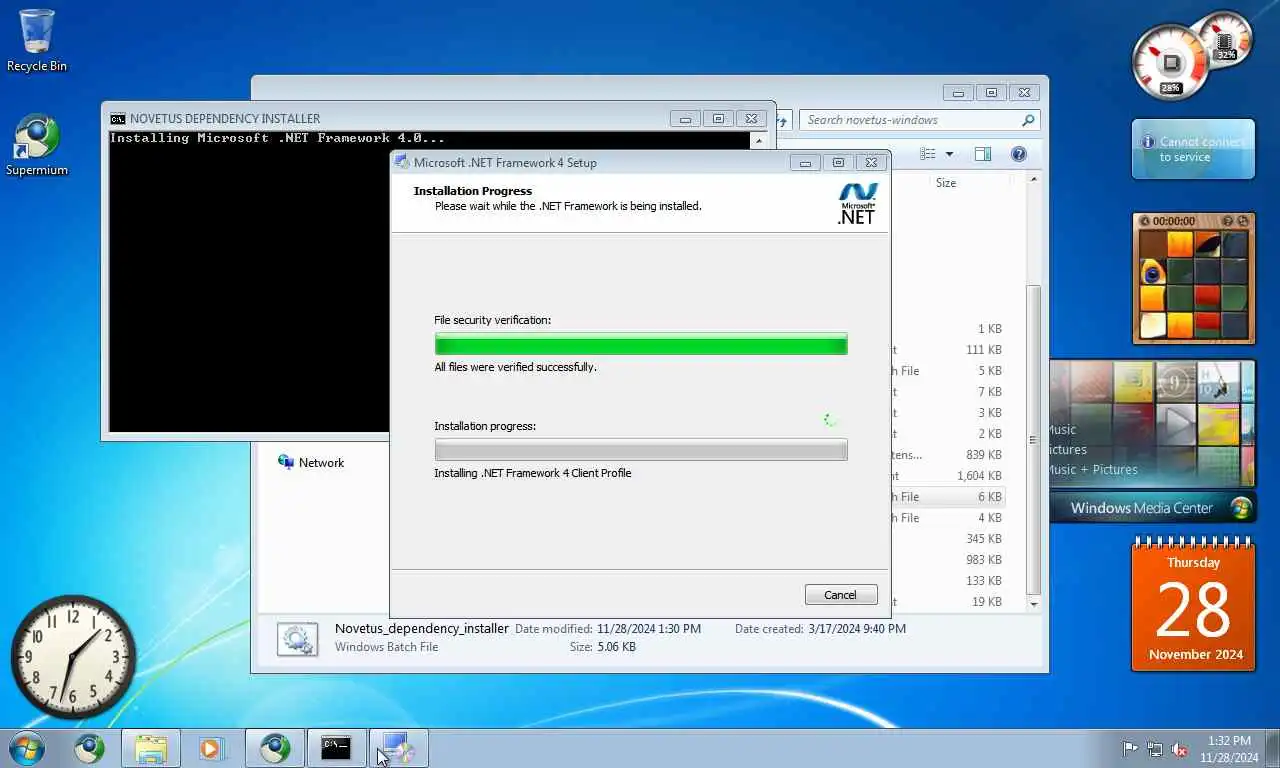
Task: Click the console icon in the NOVETUS DEPENDENCY INSTALLER title bar
Action: [118, 118]
